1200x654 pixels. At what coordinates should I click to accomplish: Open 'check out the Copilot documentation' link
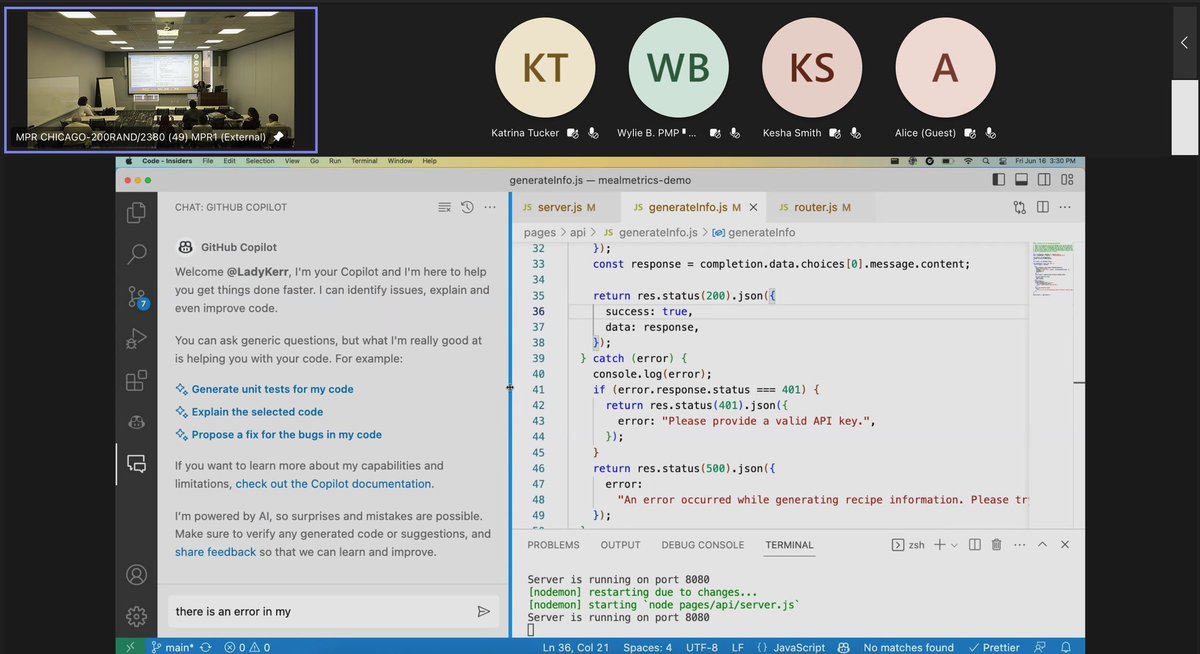[334, 484]
